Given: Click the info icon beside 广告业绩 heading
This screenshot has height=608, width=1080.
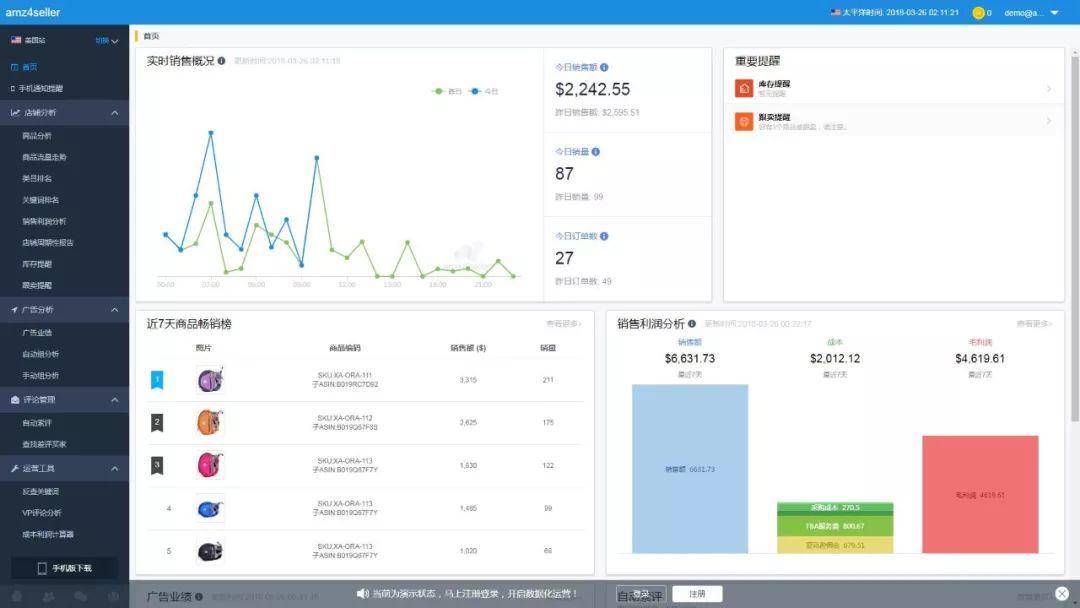Looking at the screenshot, I should tap(198, 597).
